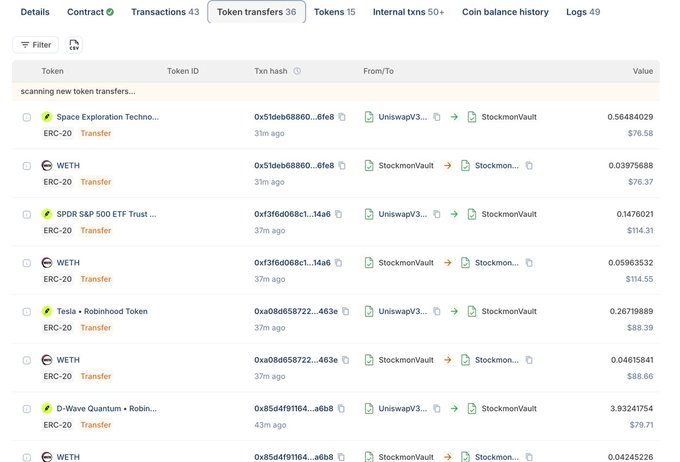The width and height of the screenshot is (680, 462).
Task: Copy UniswapV3 address in SPDR S&P row
Action: (x=437, y=214)
